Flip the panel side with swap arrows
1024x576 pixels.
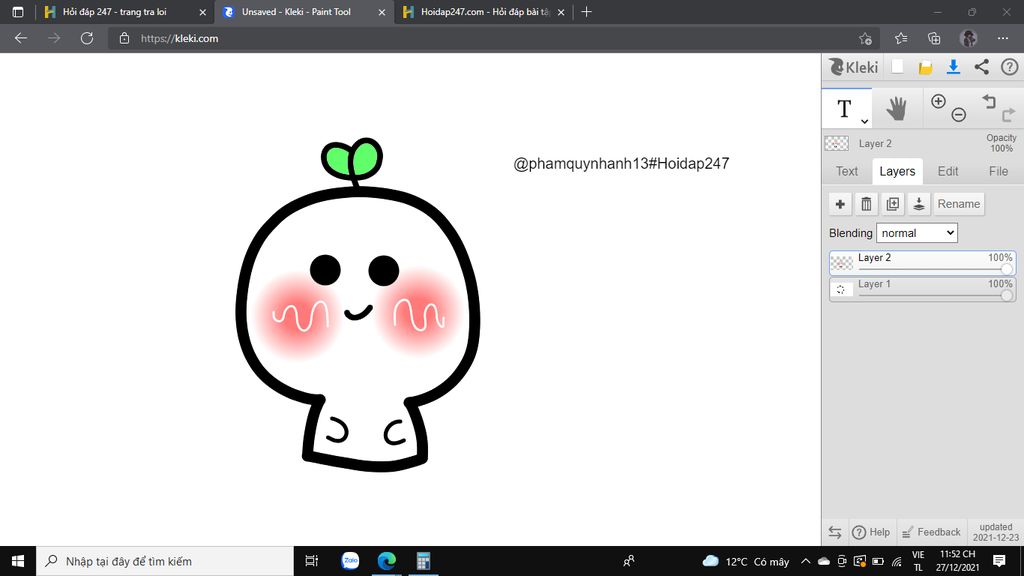coord(835,532)
